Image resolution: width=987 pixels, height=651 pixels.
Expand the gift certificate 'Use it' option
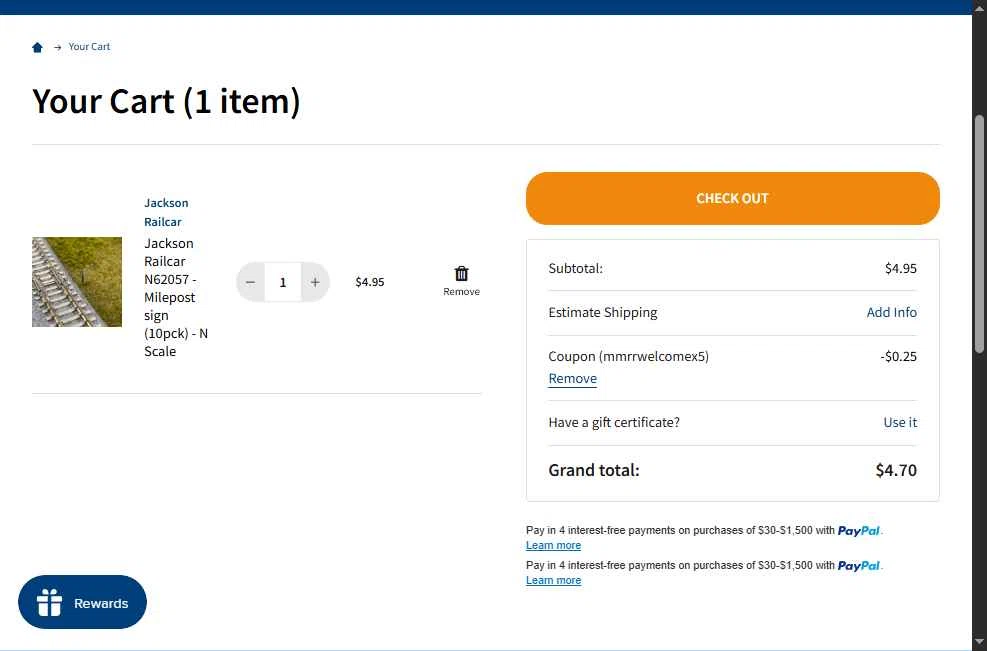[x=900, y=422]
